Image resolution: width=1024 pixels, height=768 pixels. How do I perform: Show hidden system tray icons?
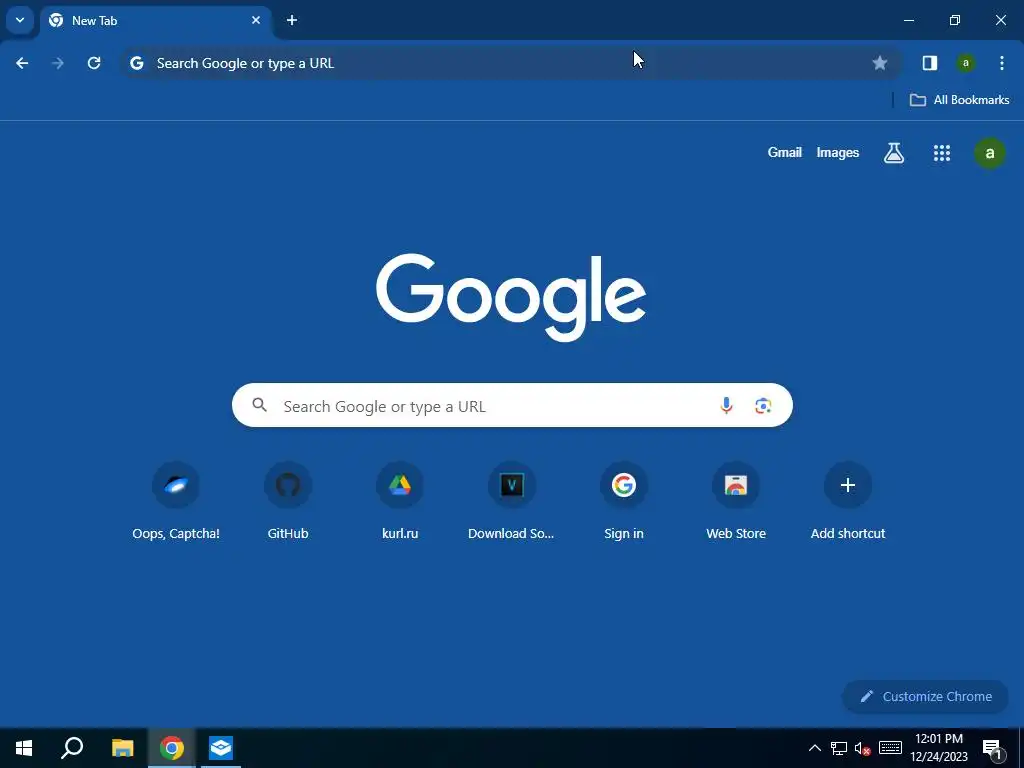(814, 748)
